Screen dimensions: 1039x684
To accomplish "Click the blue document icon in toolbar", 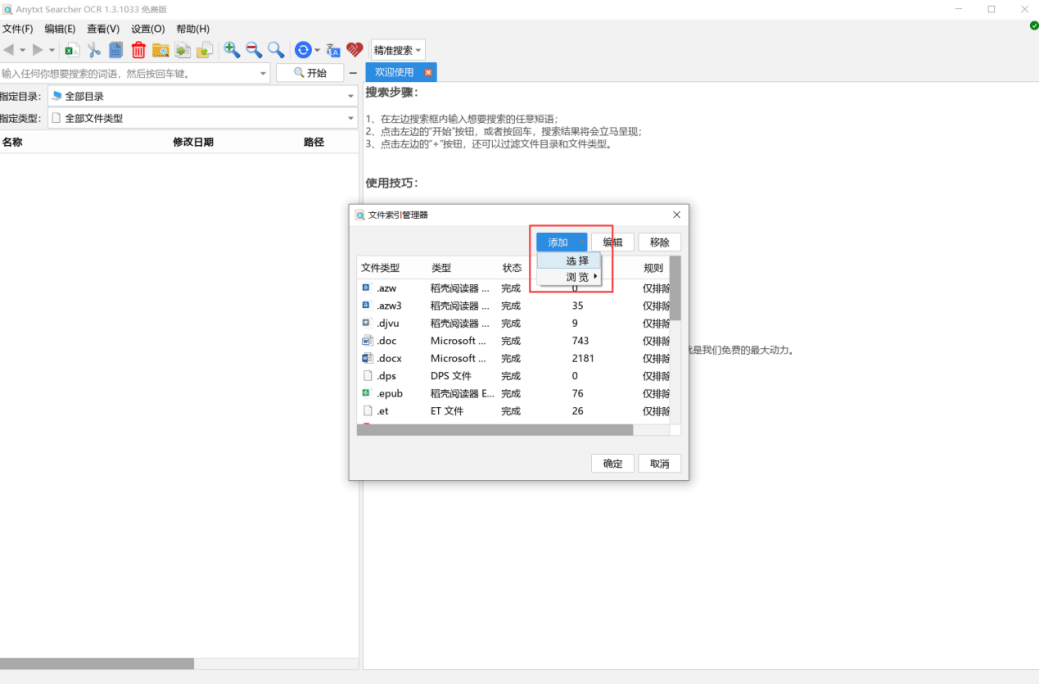I will 115,50.
